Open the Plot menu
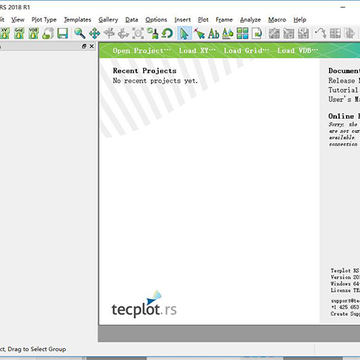The height and width of the screenshot is (360, 360). pyautogui.click(x=203, y=20)
